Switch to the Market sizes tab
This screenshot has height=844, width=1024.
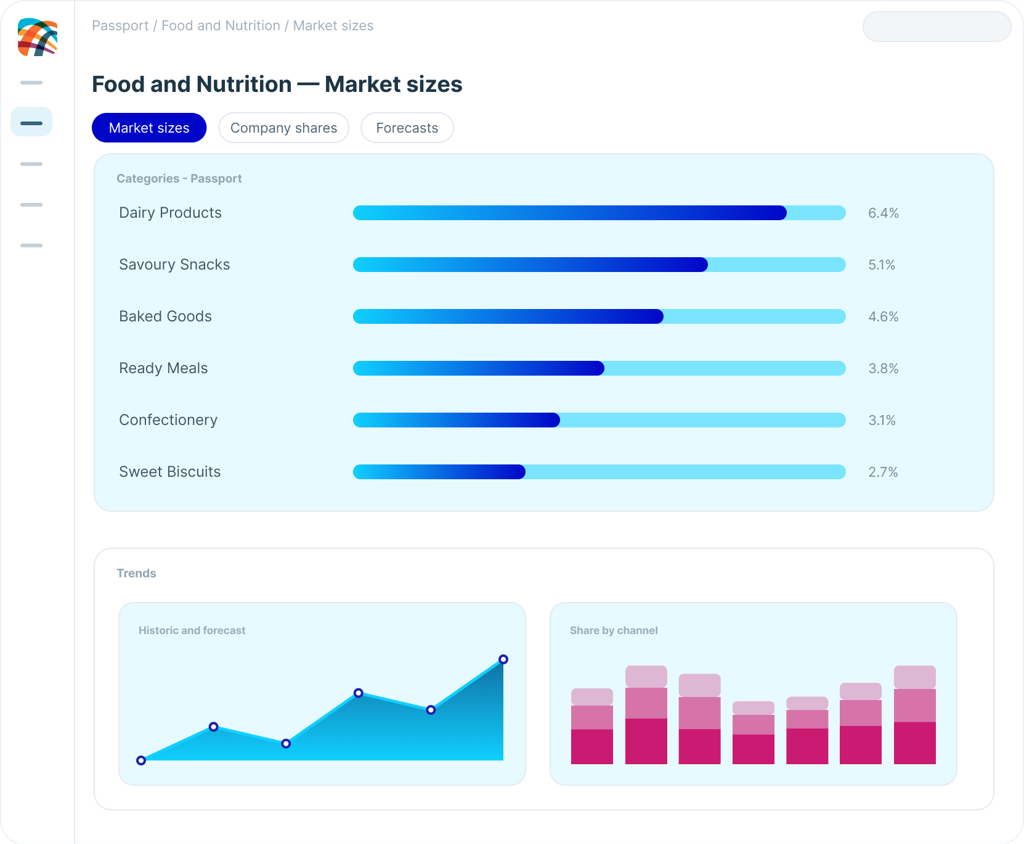149,128
